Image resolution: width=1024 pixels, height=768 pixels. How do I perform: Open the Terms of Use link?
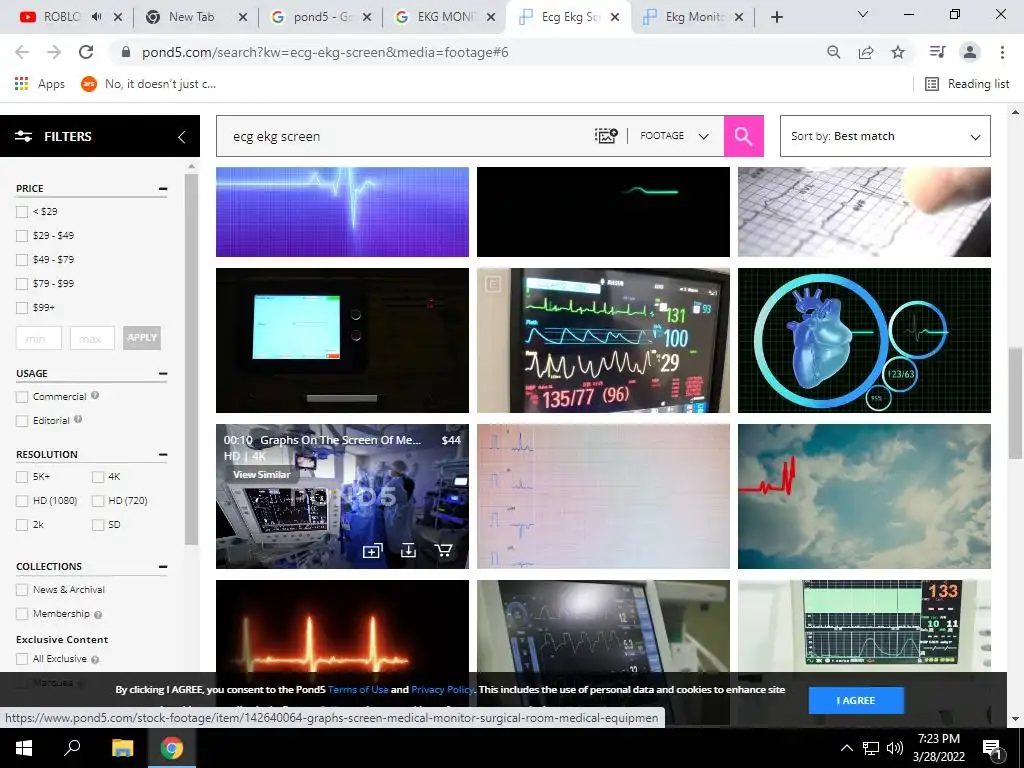point(358,689)
